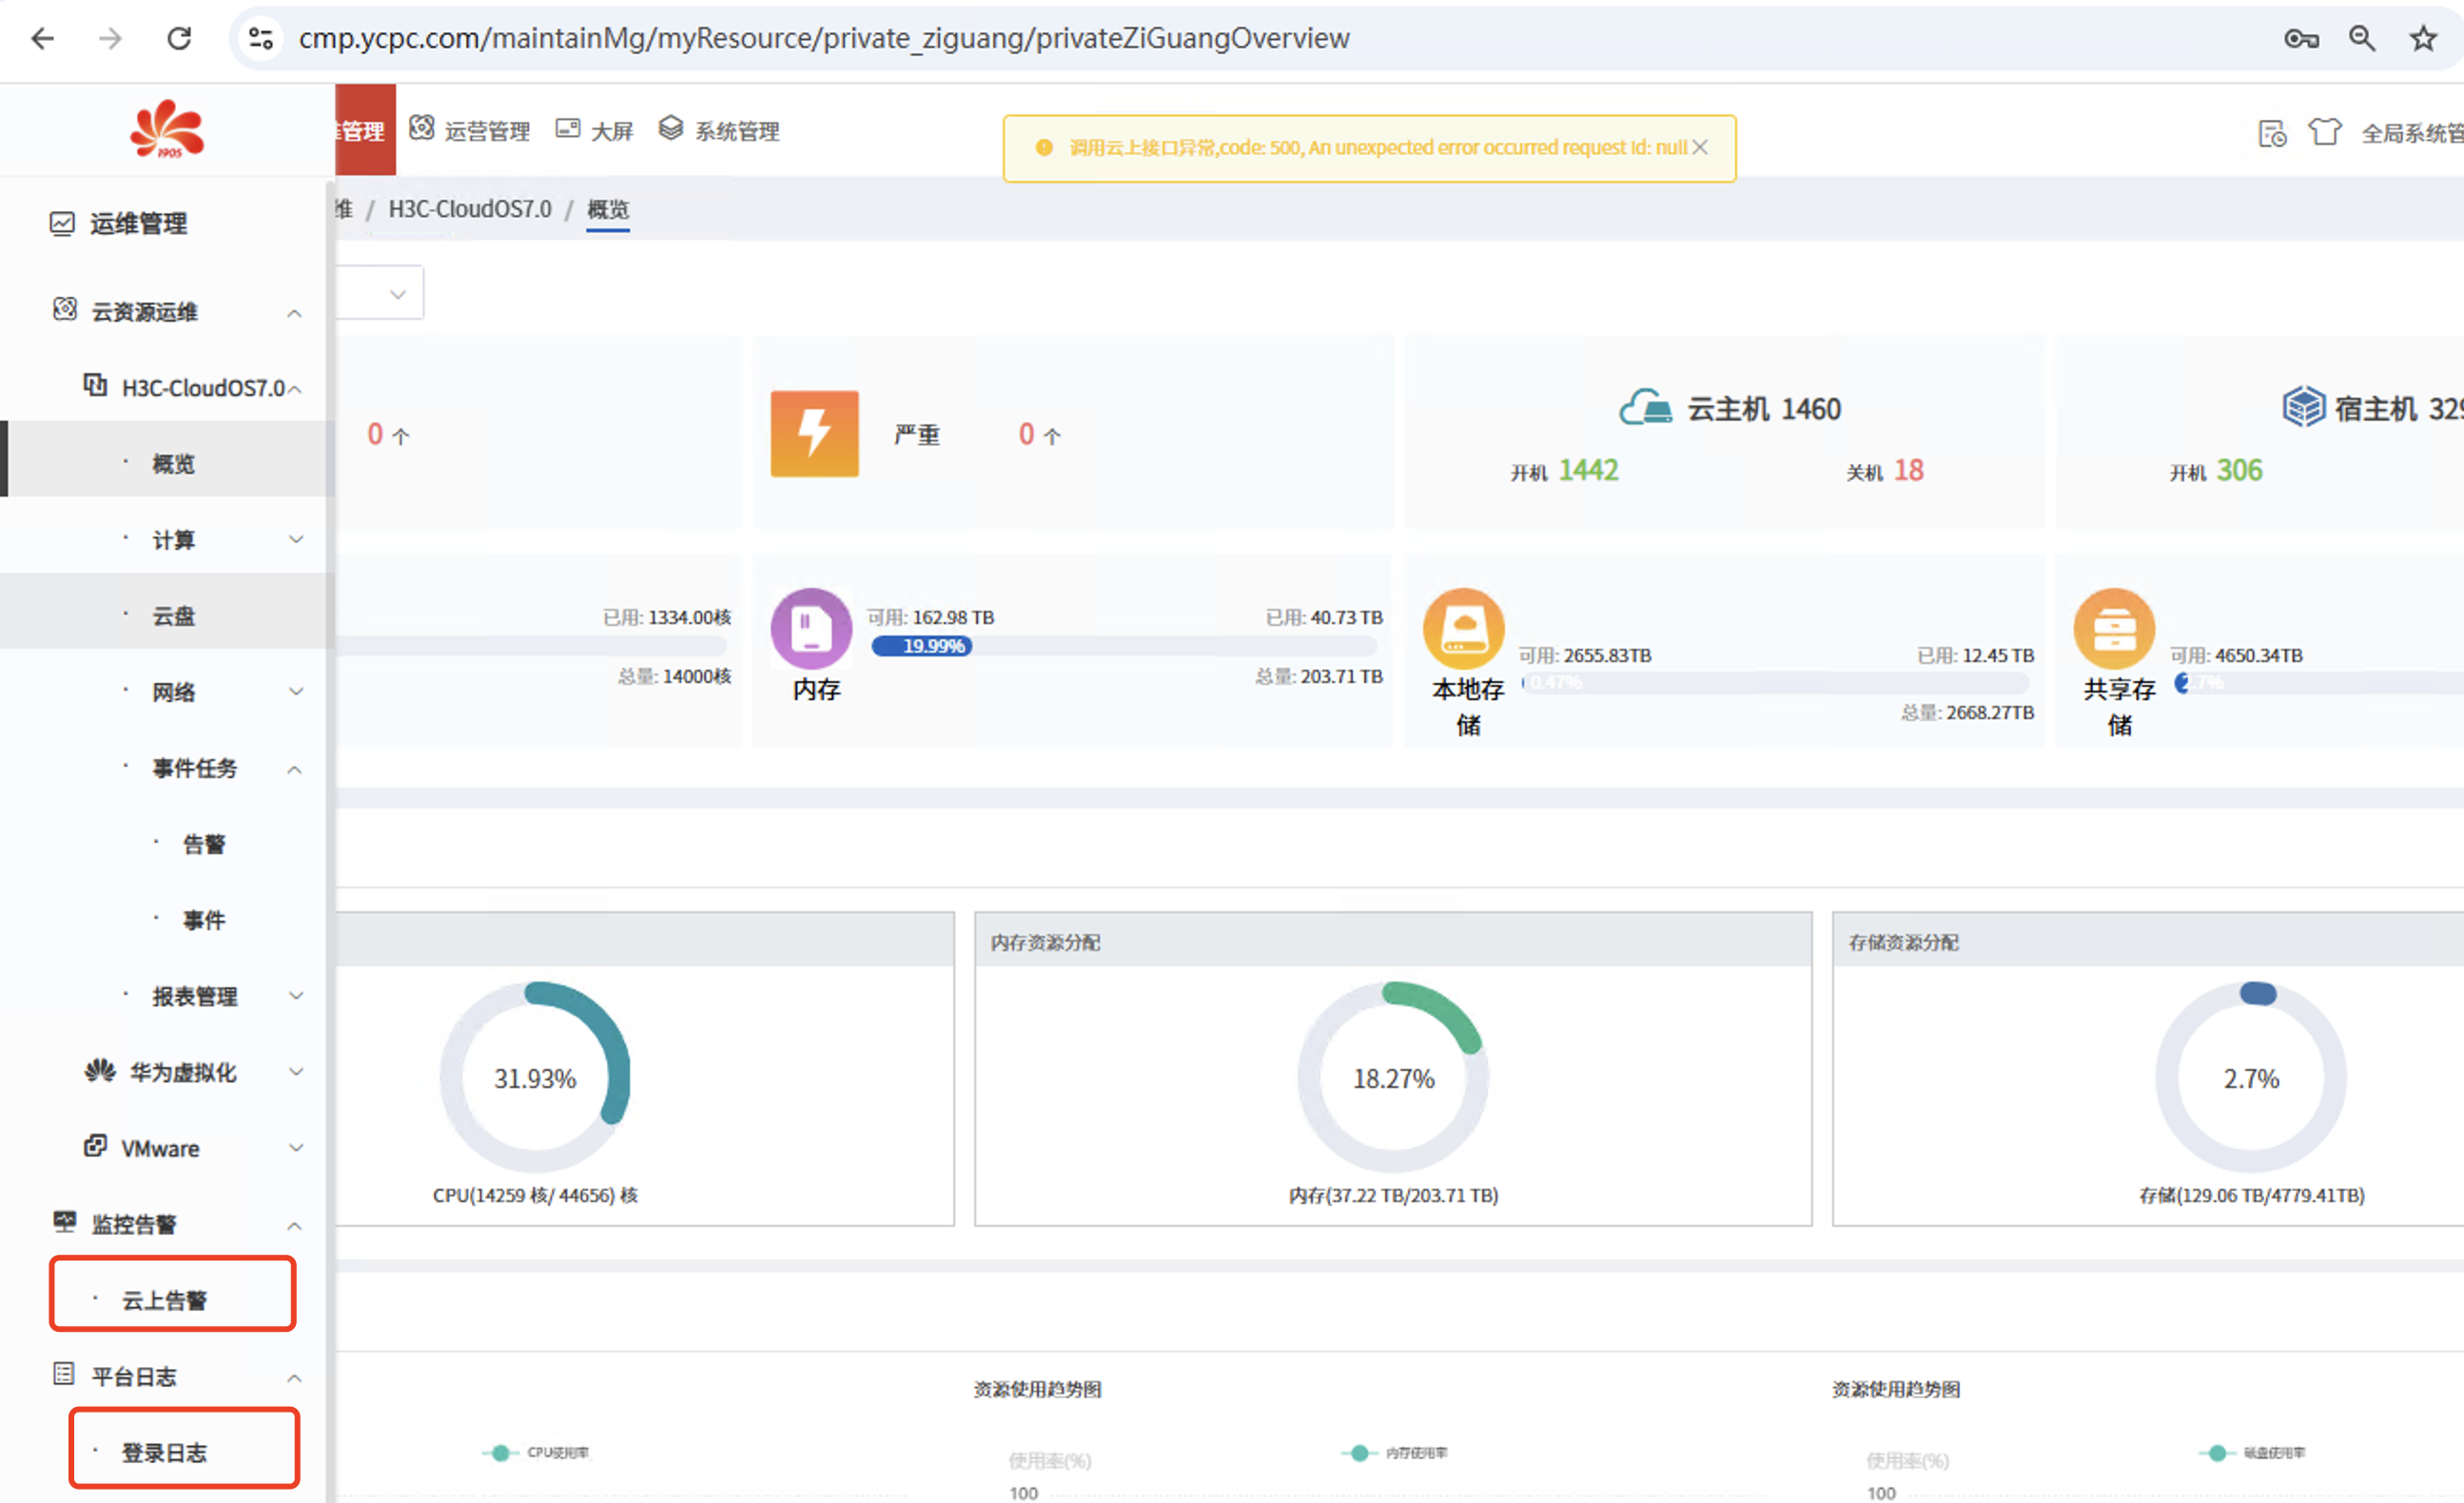This screenshot has height=1503, width=2464.
Task: Click the 概览 breadcrumb tab
Action: 608,209
